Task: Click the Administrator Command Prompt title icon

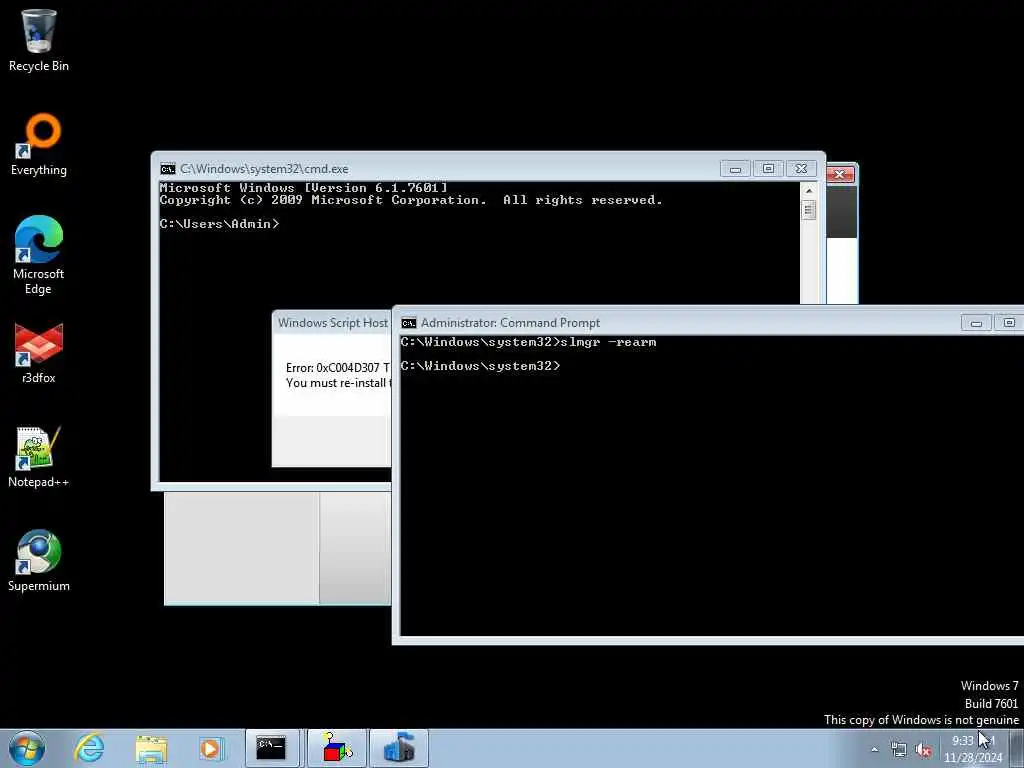Action: point(409,323)
